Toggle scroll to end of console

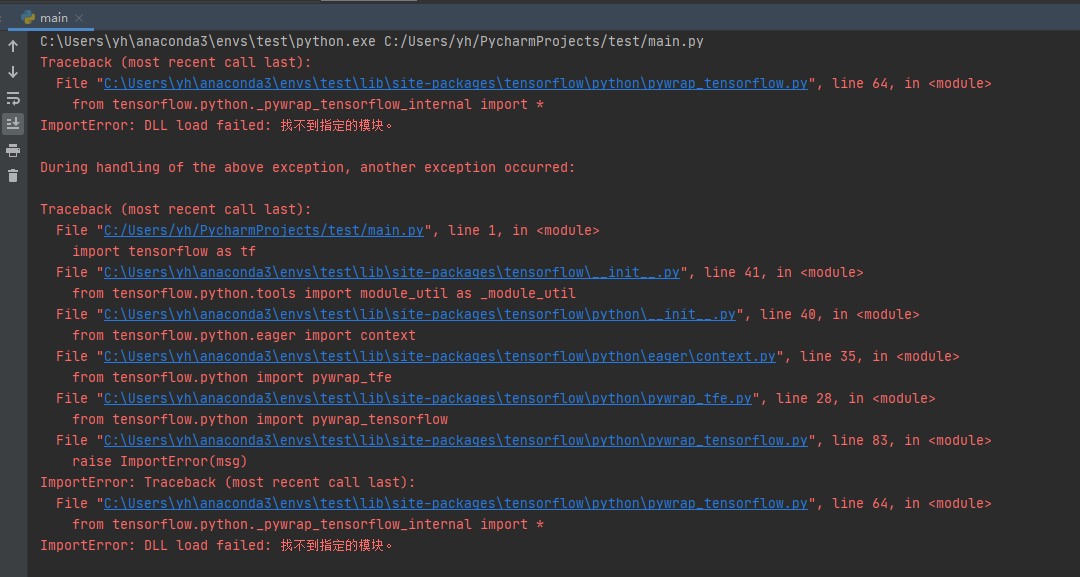13,124
